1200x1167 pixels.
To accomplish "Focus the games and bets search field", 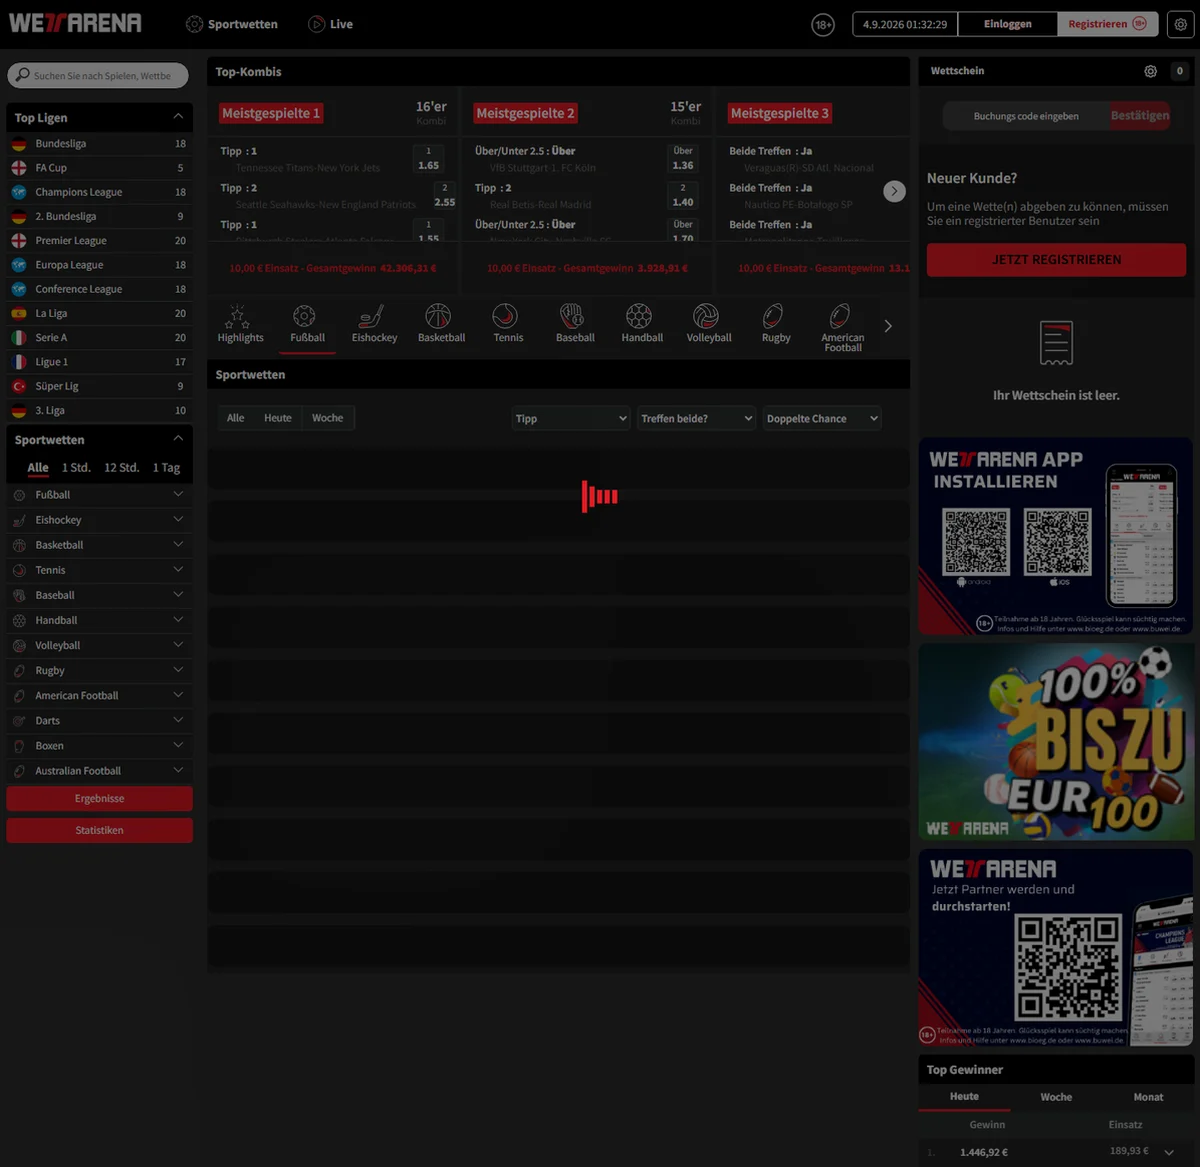I will point(98,75).
